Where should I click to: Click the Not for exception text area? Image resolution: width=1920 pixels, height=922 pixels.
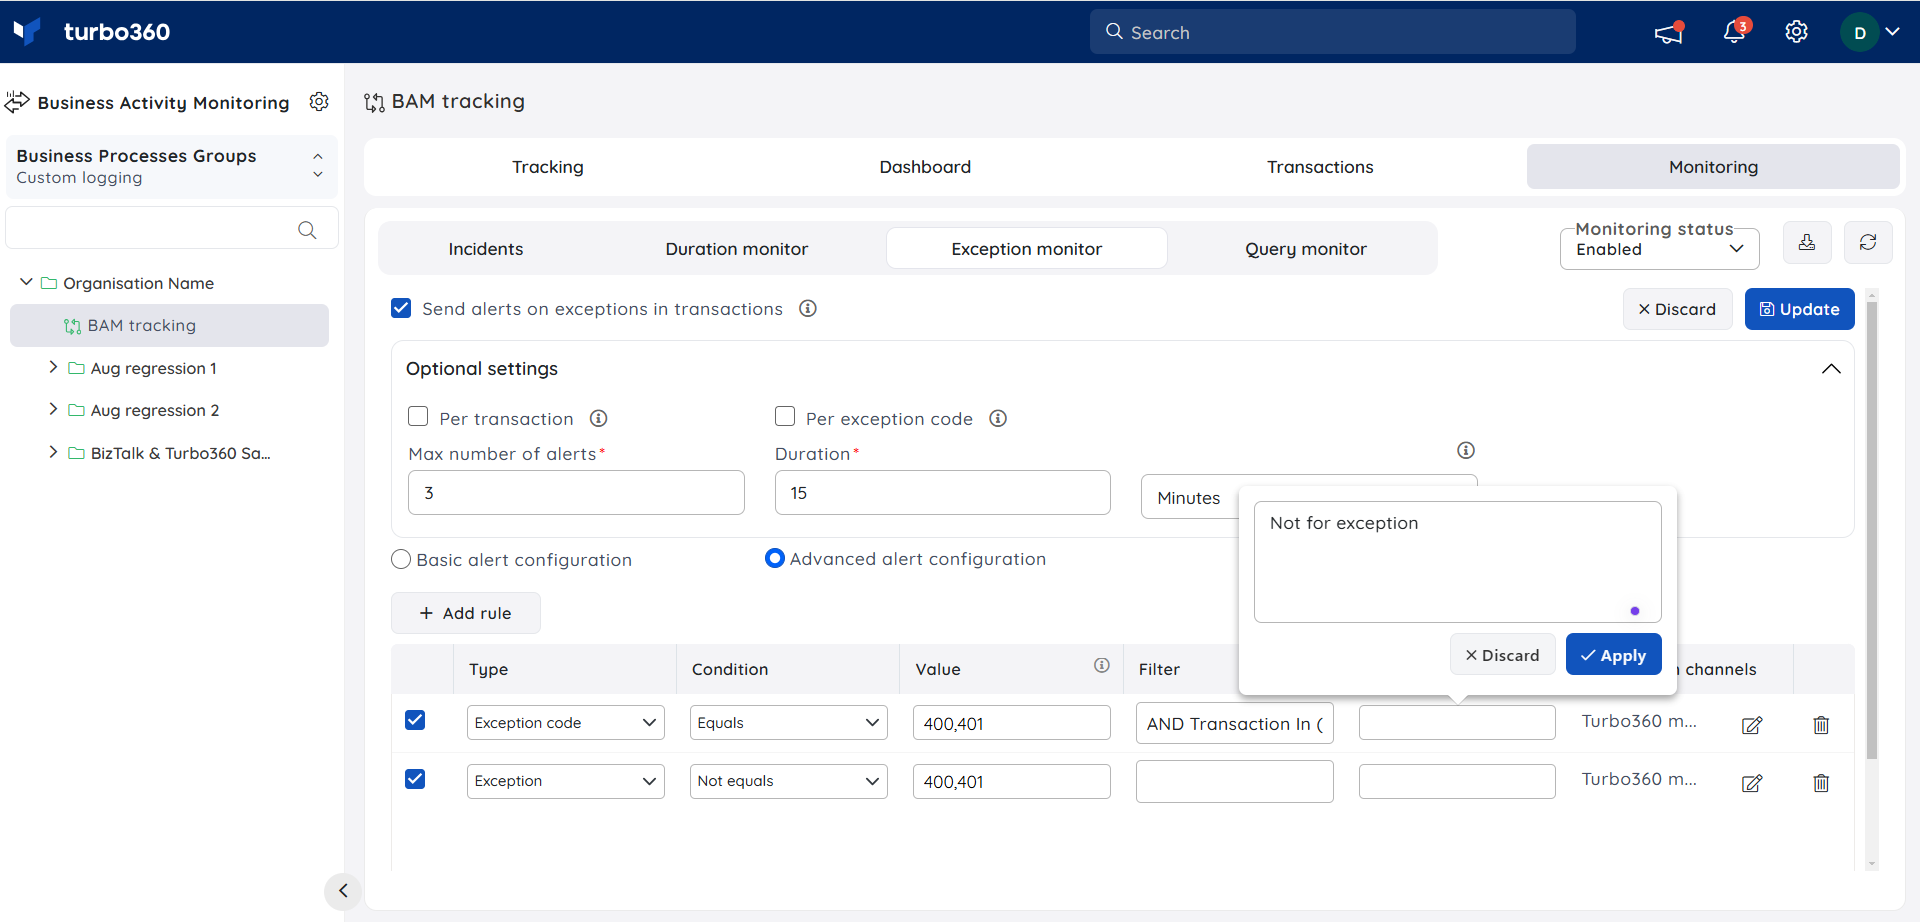click(x=1457, y=562)
